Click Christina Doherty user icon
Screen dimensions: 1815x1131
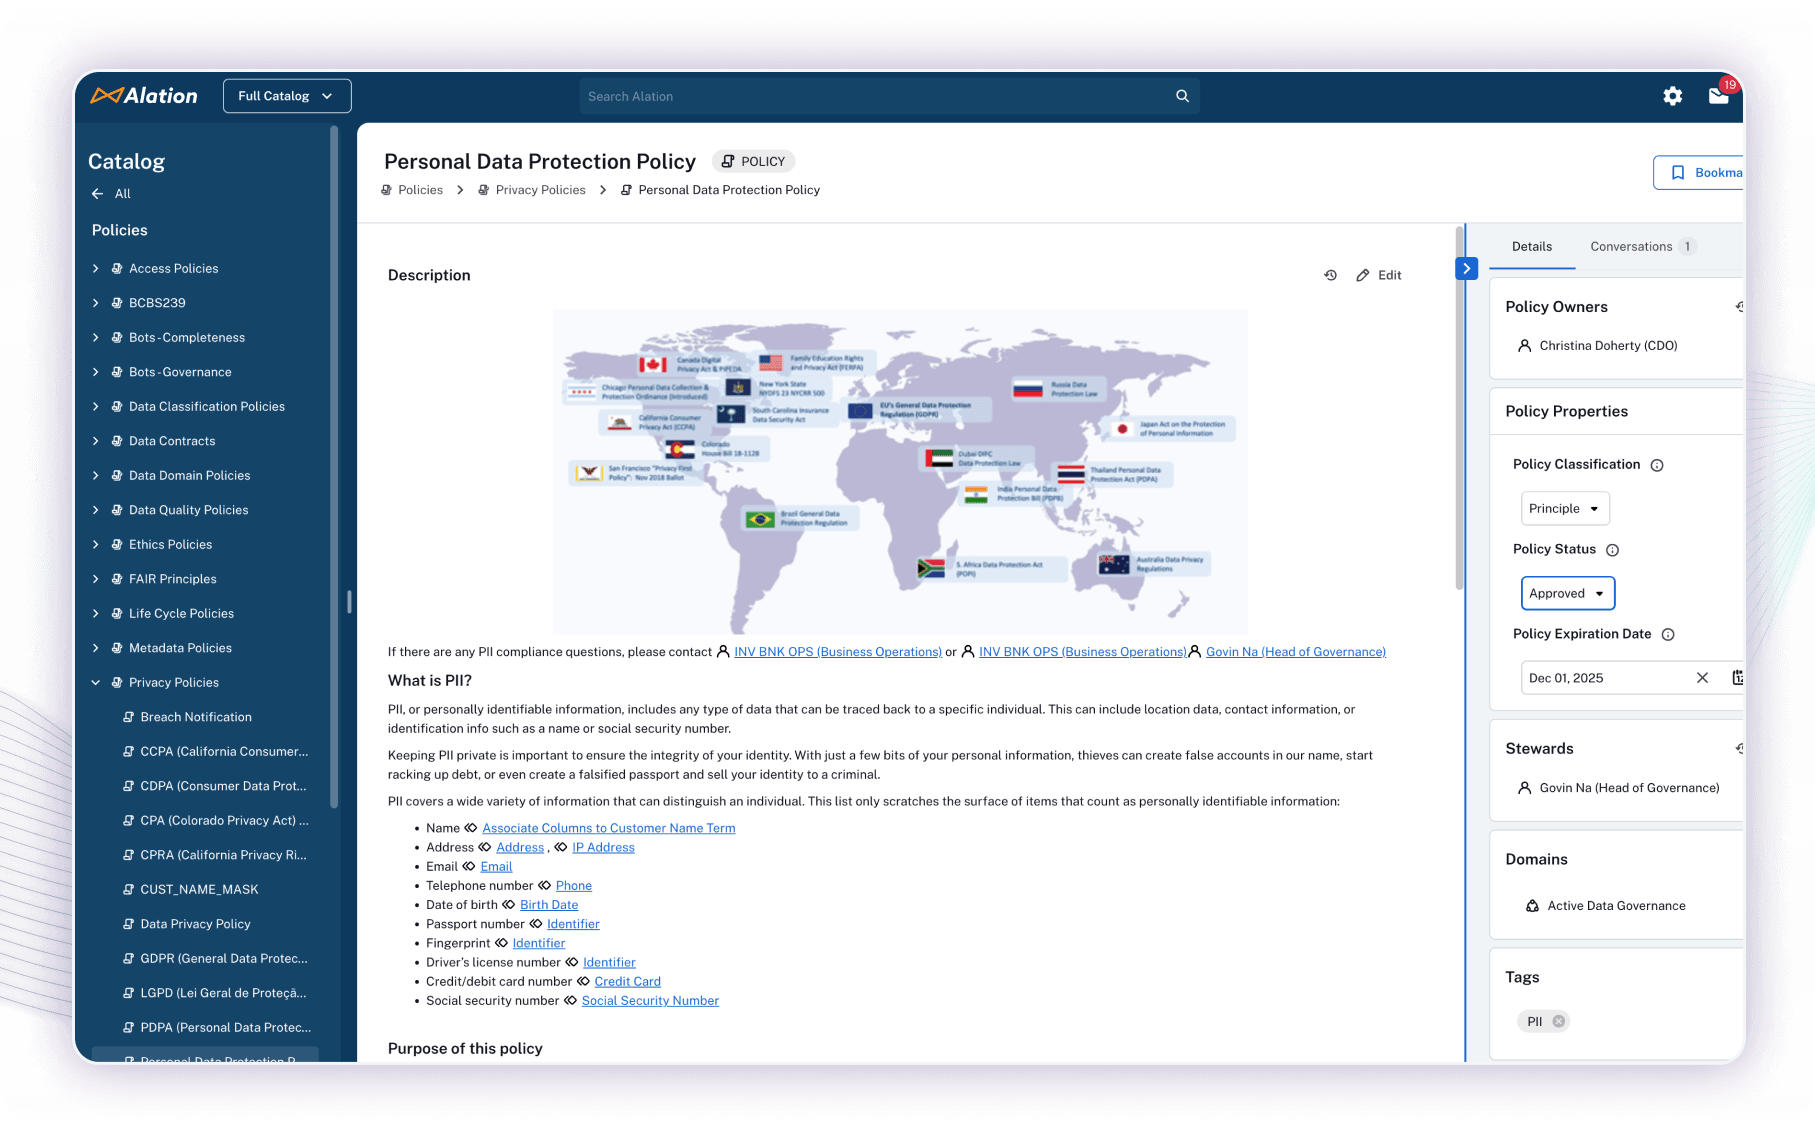click(1524, 346)
